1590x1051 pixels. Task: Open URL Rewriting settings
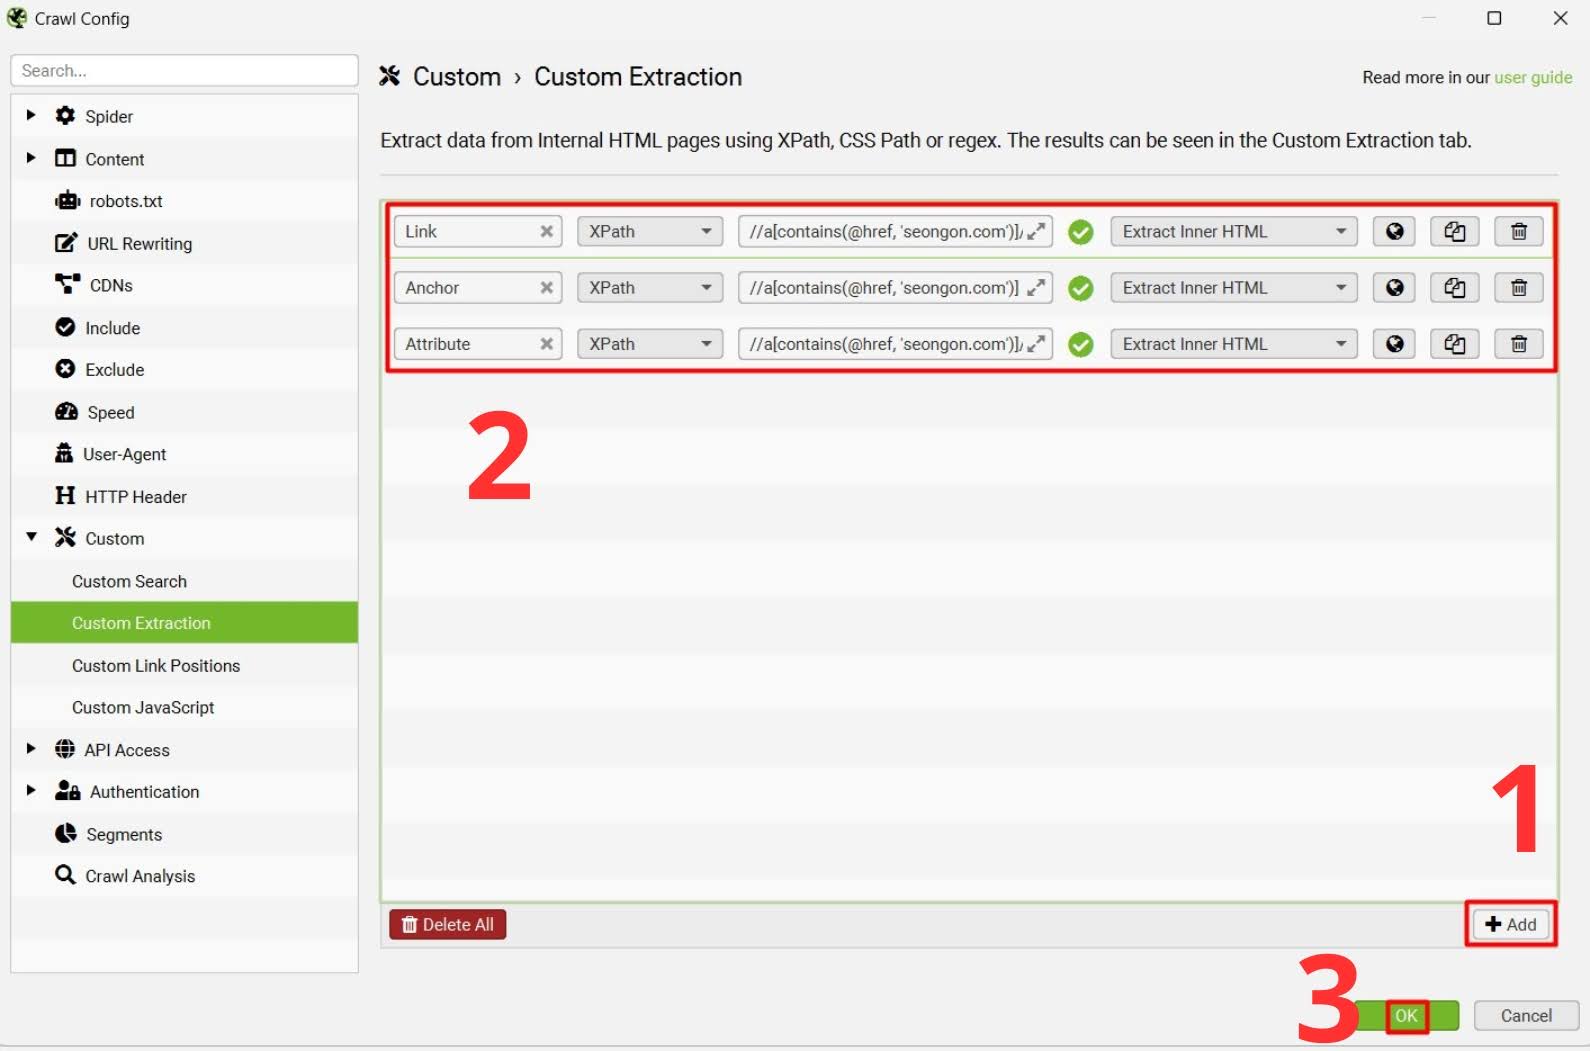(184, 243)
